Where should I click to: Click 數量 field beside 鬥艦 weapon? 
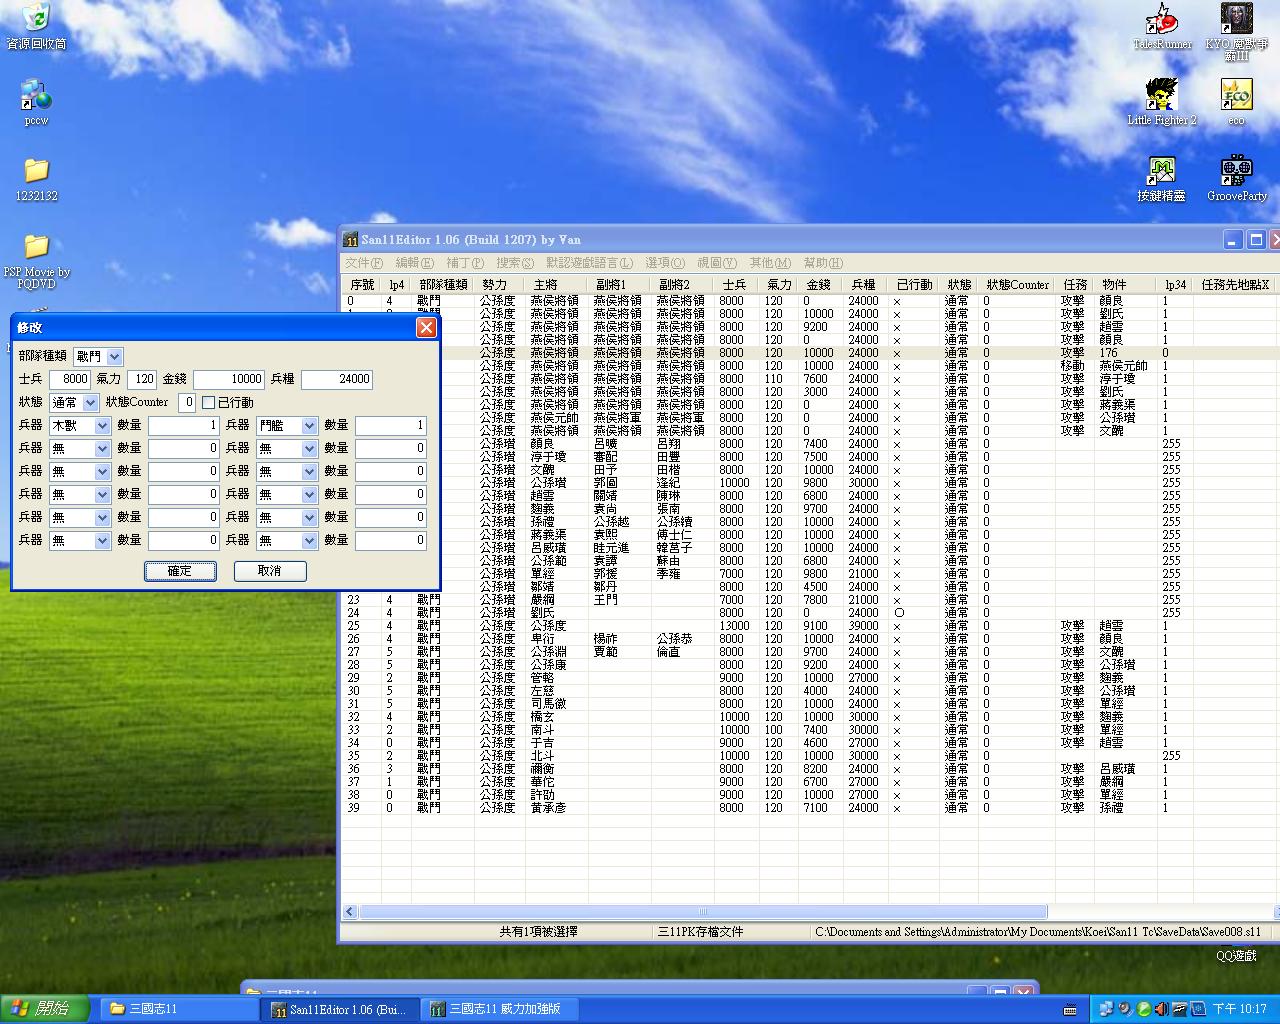pos(391,425)
